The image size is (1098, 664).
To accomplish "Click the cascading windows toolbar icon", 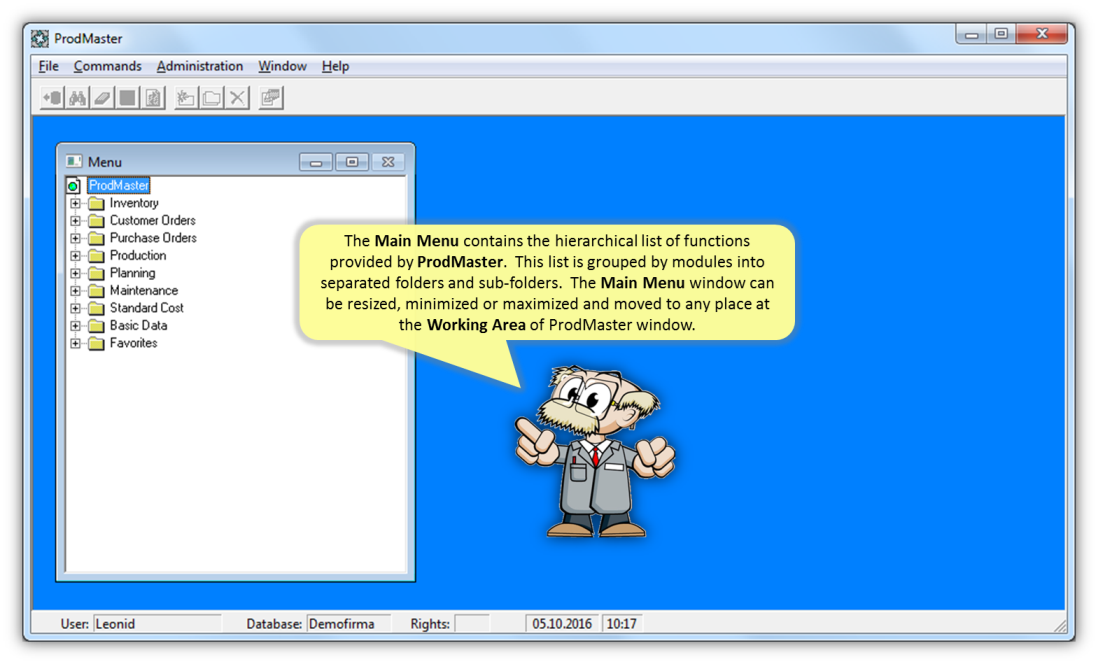I will pos(270,98).
